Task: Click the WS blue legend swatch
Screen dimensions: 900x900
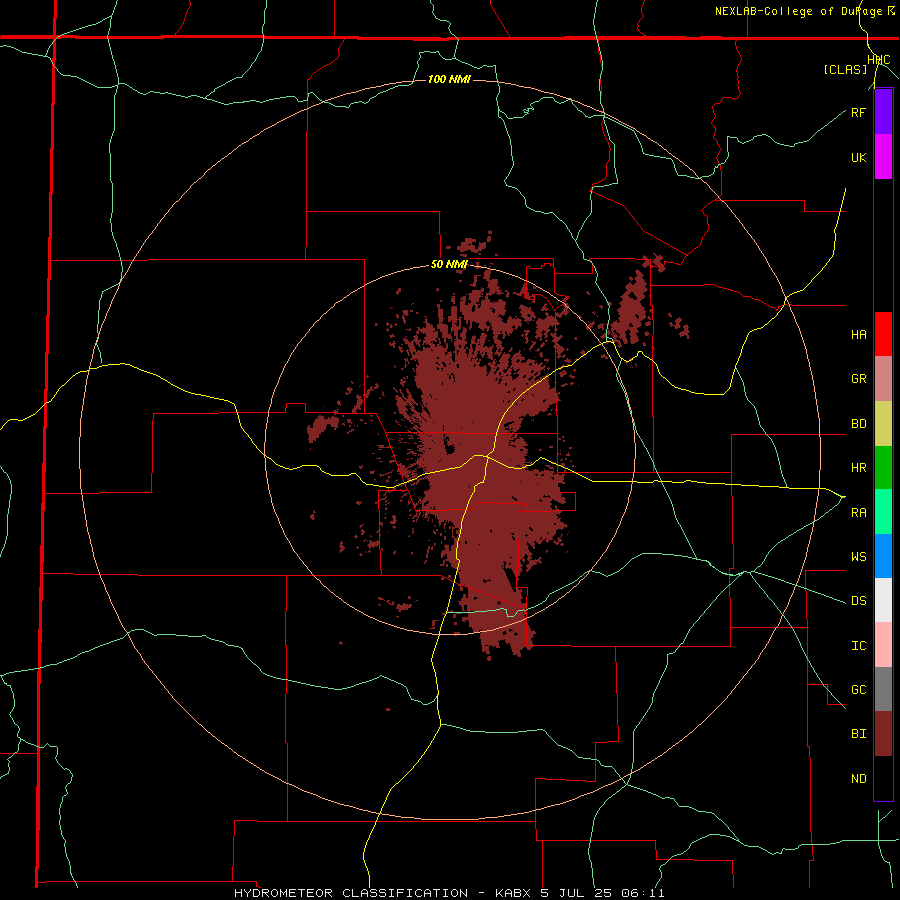Action: pos(883,556)
